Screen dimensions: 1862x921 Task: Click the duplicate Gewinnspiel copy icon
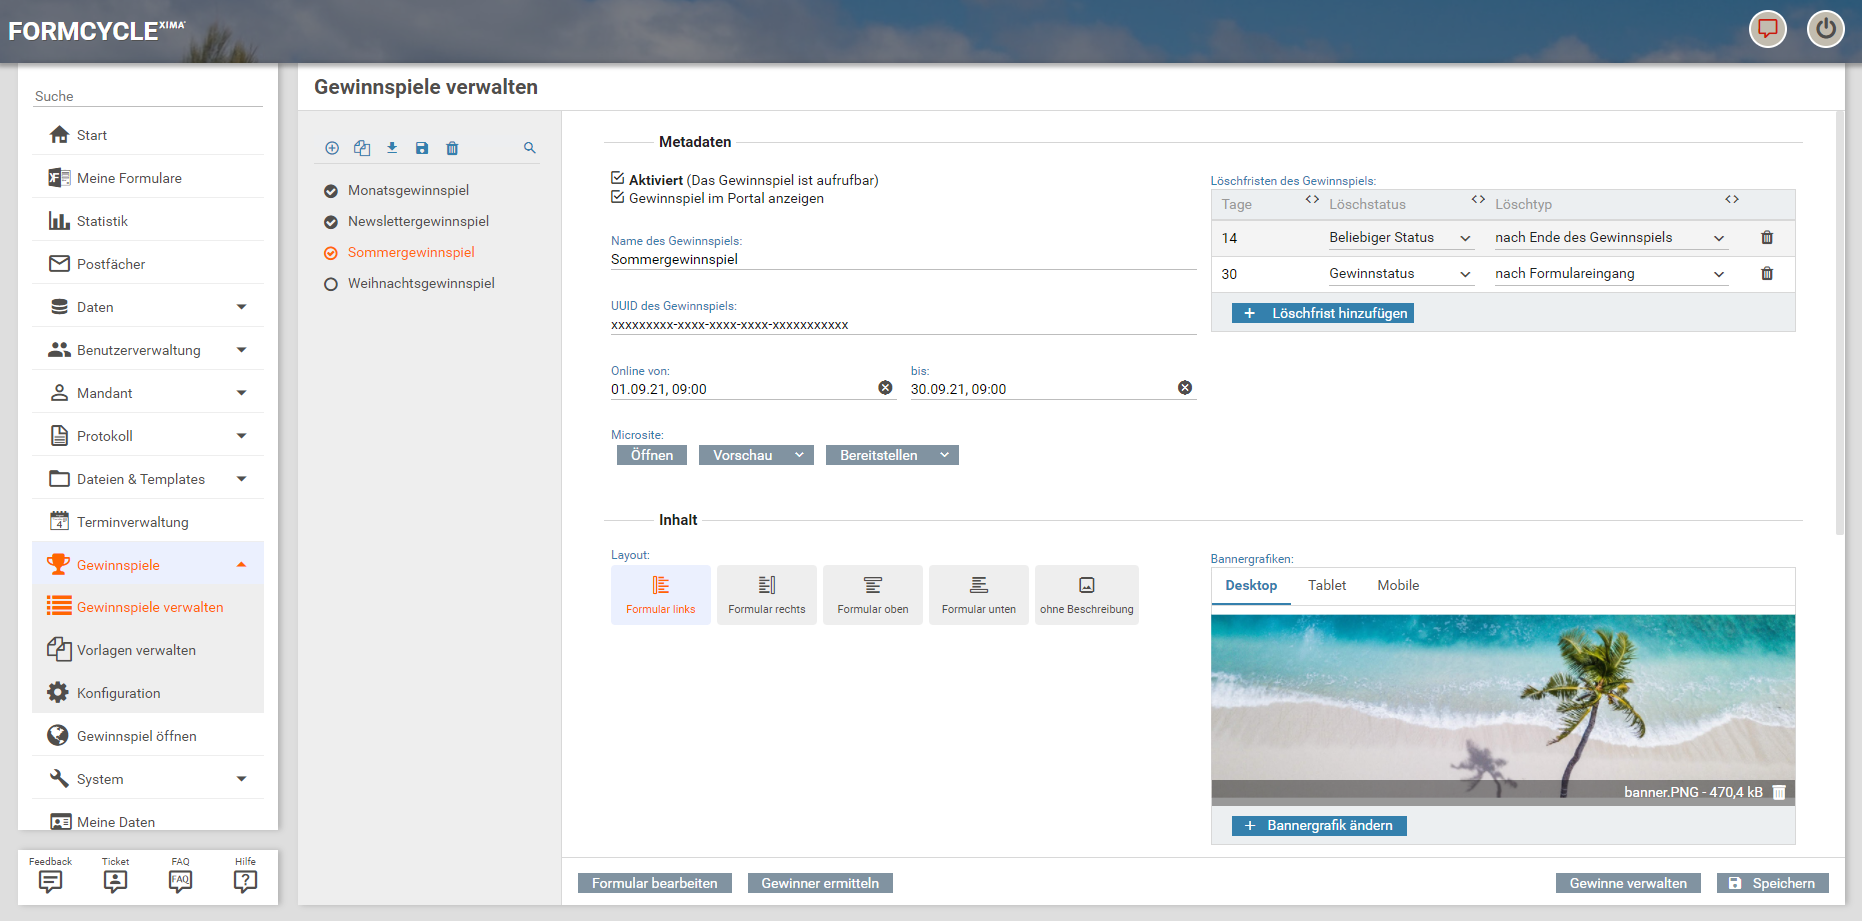362,148
